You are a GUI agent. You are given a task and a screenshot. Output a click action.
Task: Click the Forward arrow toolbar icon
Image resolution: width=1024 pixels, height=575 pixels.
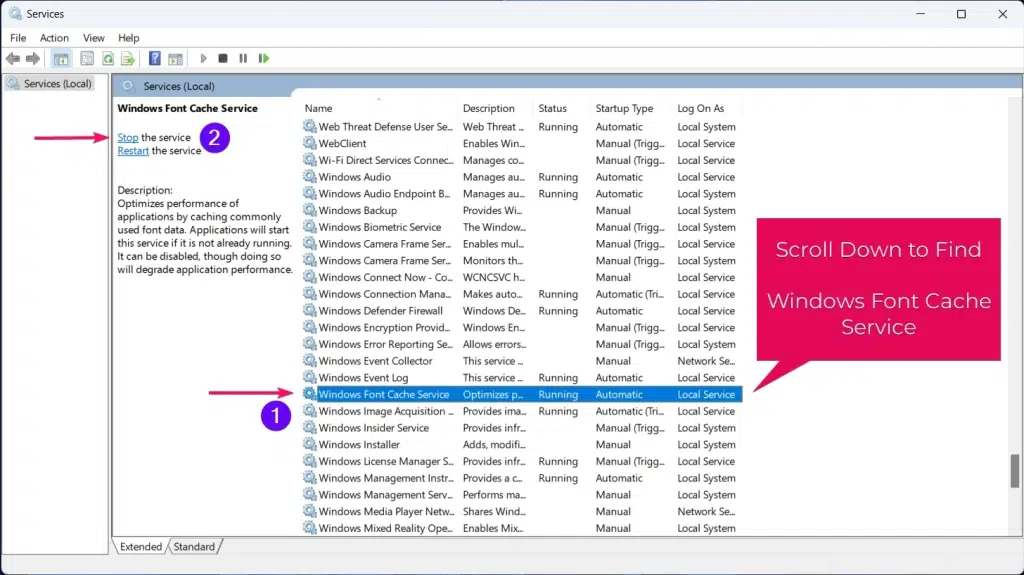click(x=33, y=59)
